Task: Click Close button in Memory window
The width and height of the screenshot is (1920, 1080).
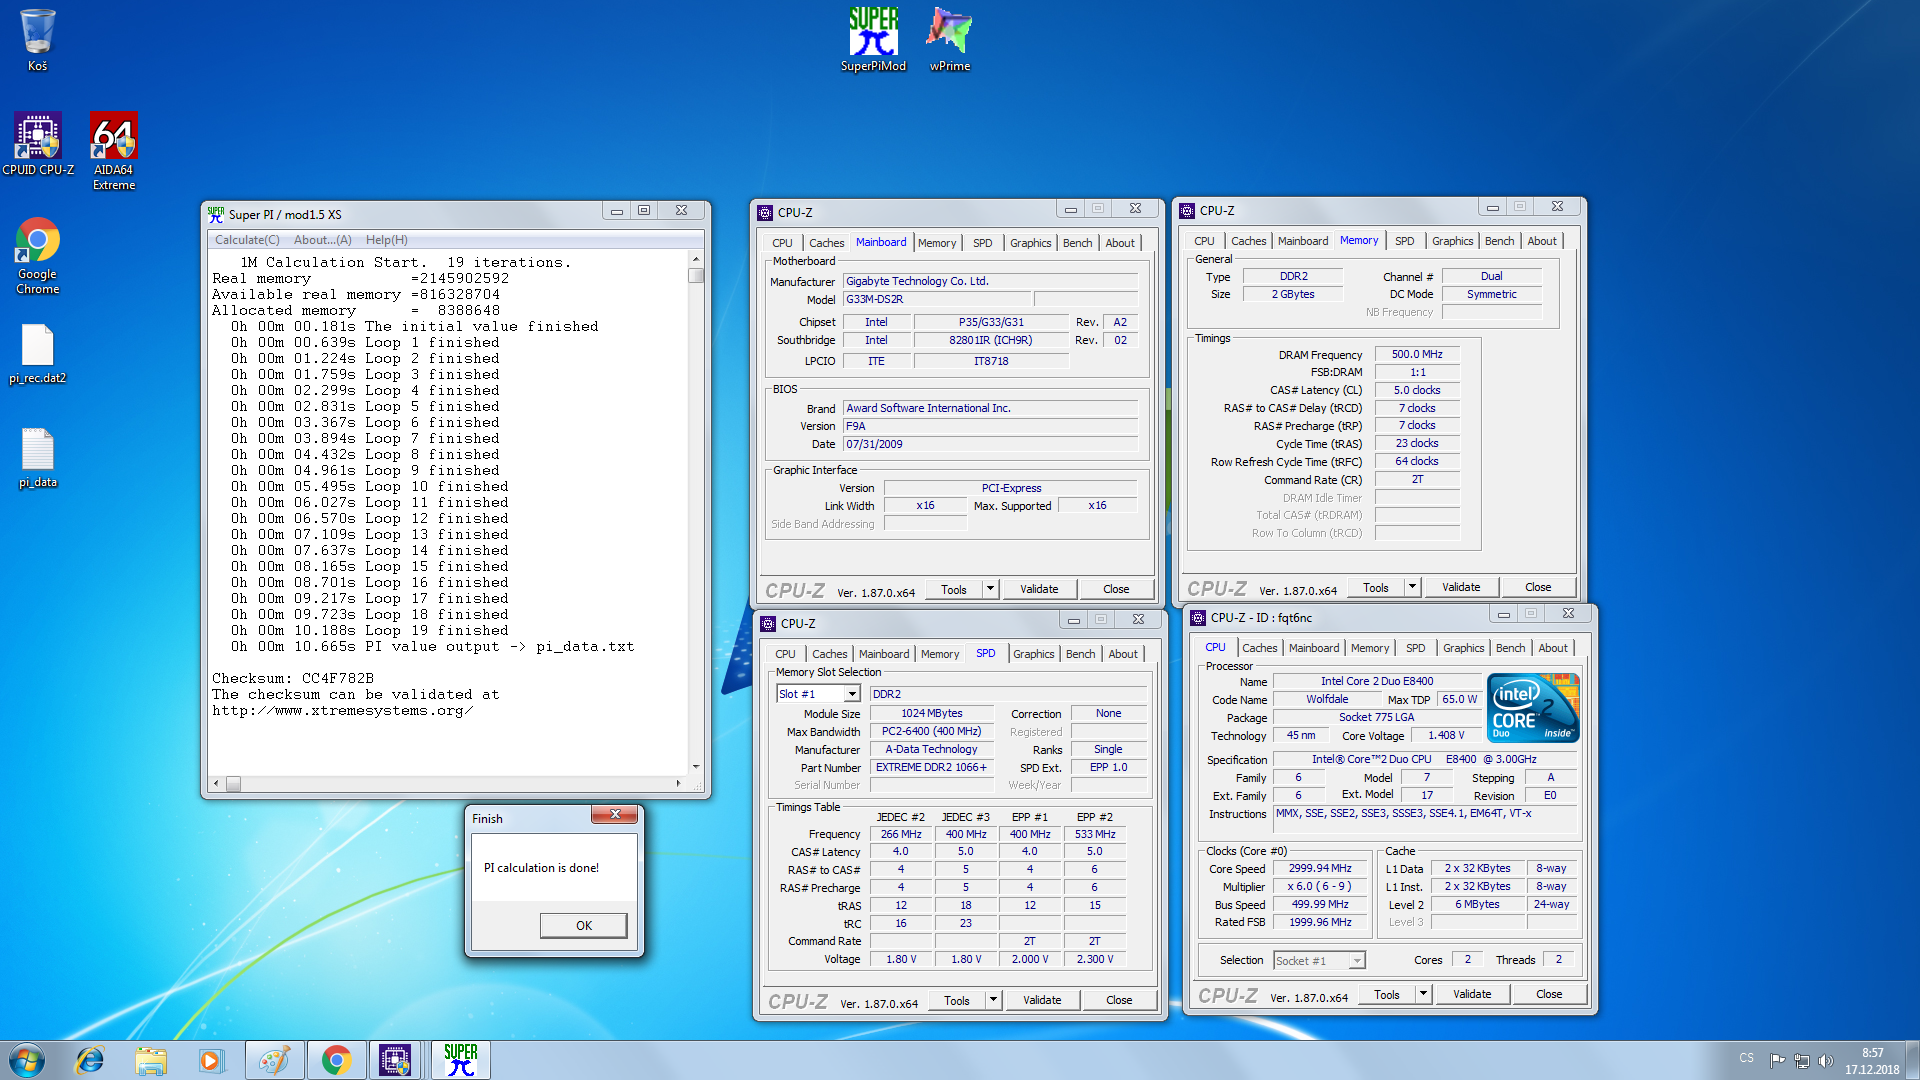Action: tap(1538, 587)
